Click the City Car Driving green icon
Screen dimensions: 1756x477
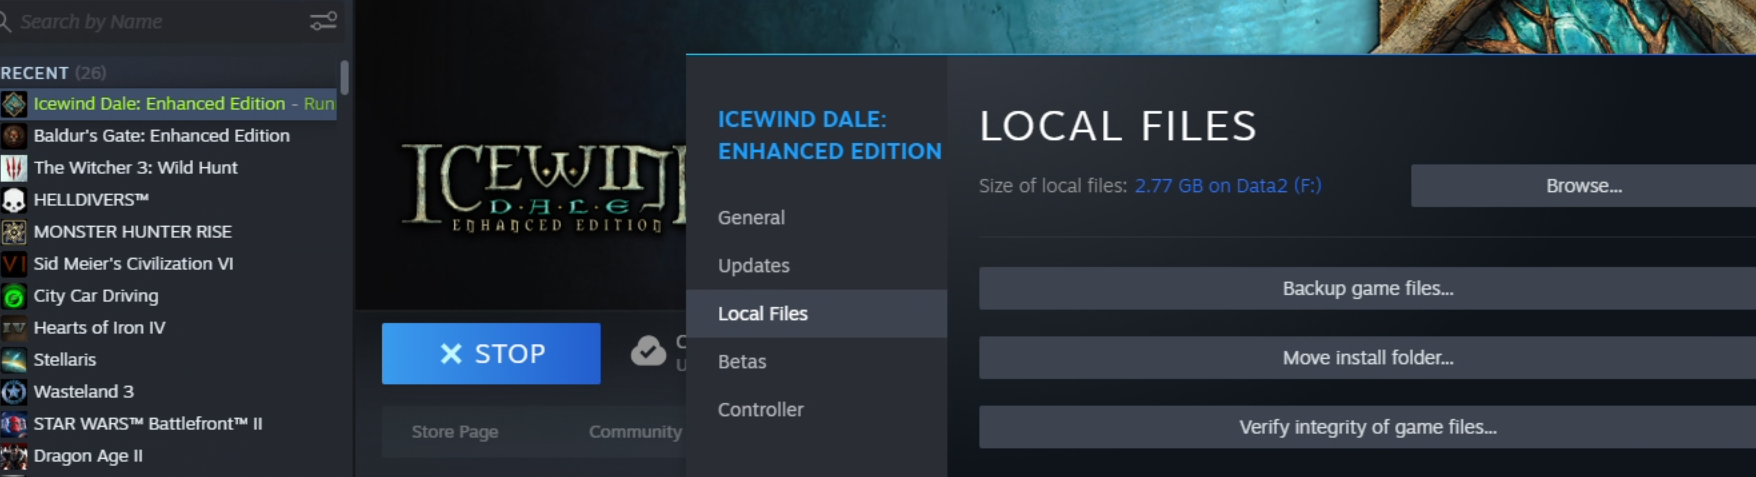coord(14,296)
